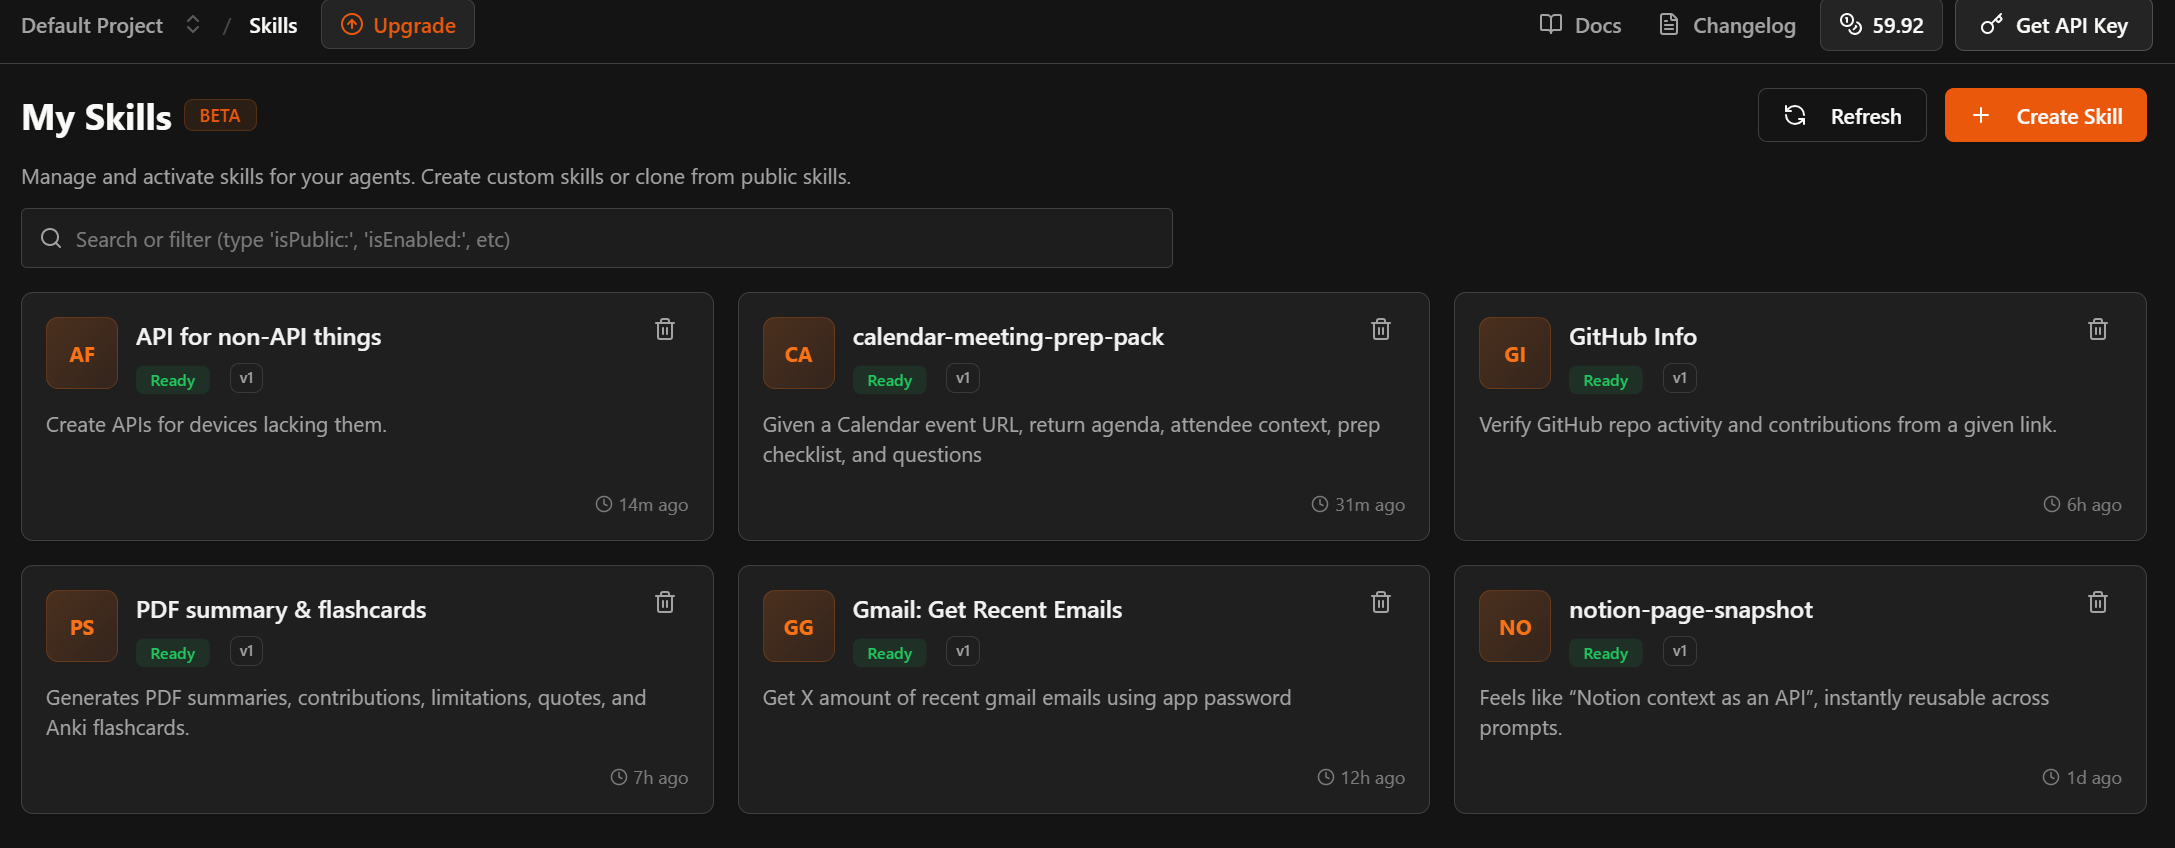Refresh the skills list
Viewport: 2175px width, 848px height.
click(1842, 116)
